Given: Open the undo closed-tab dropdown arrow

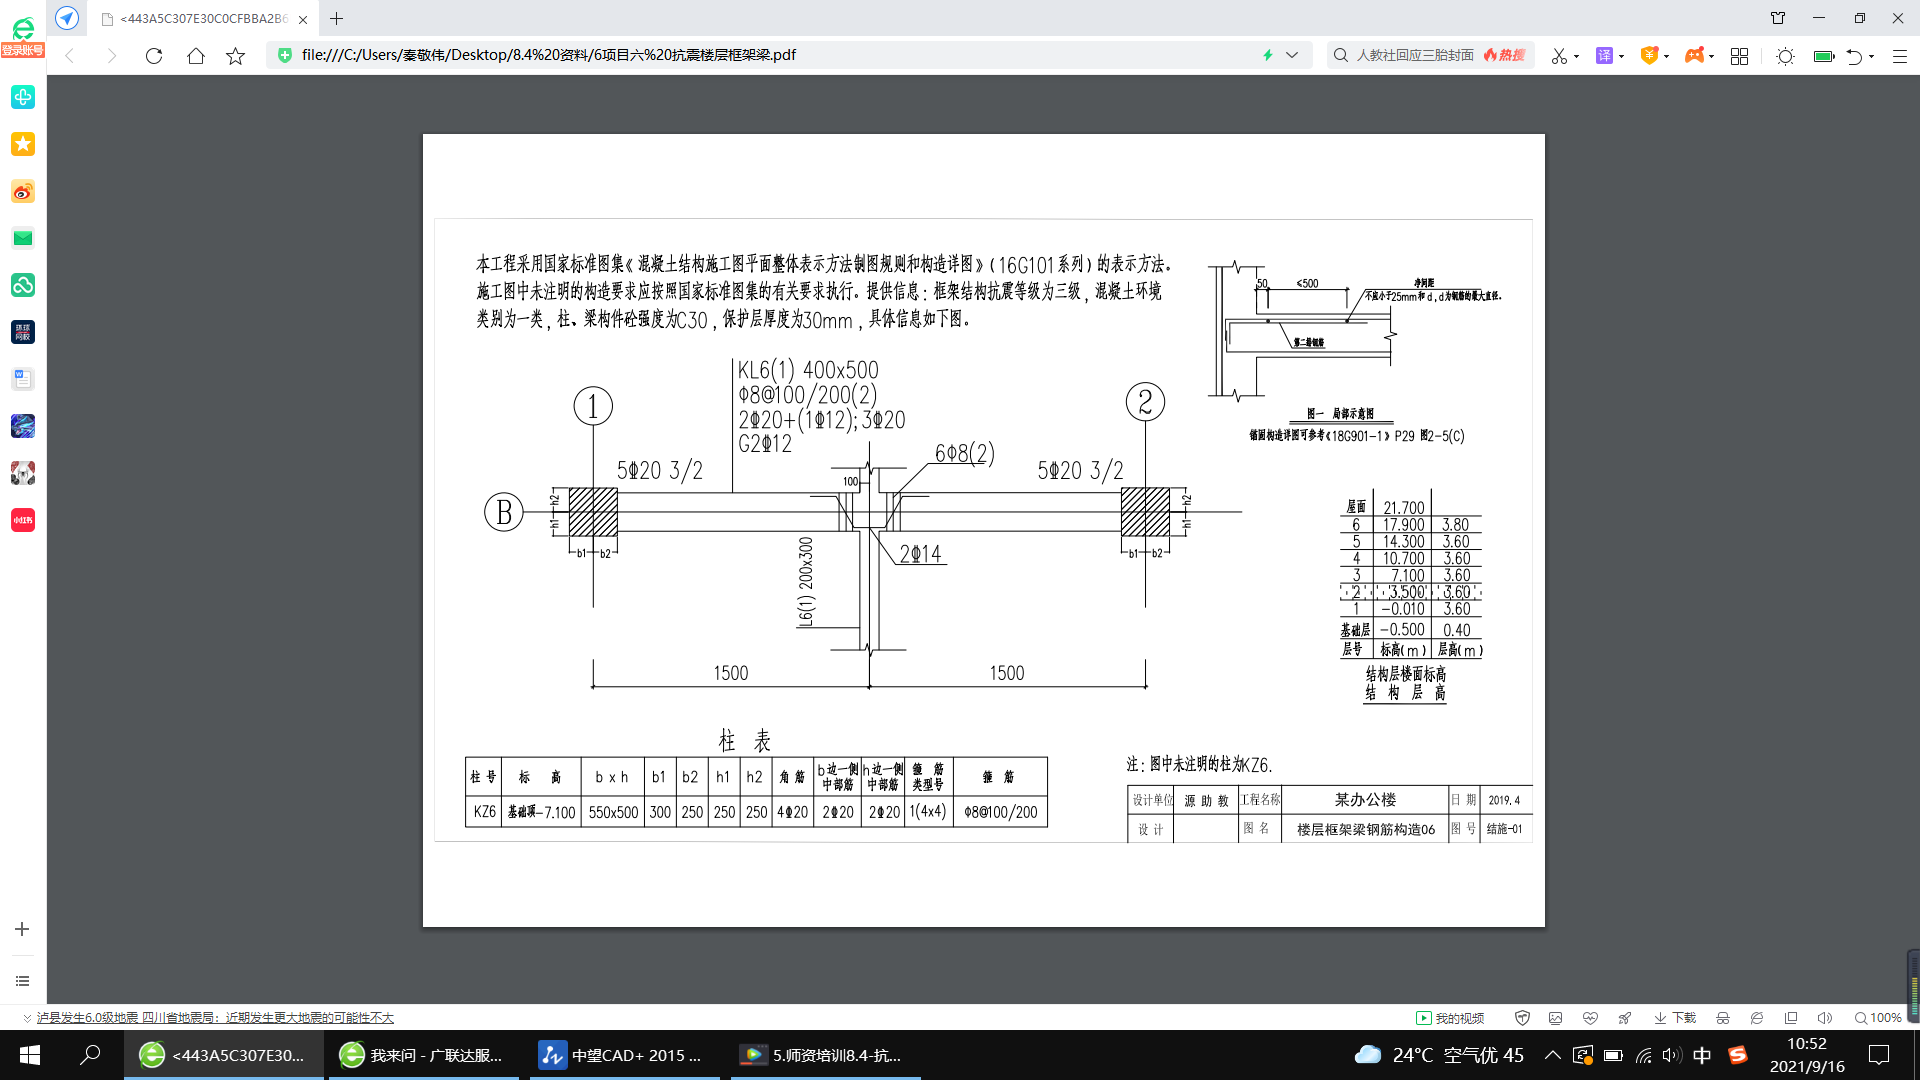Looking at the screenshot, I should [1871, 56].
